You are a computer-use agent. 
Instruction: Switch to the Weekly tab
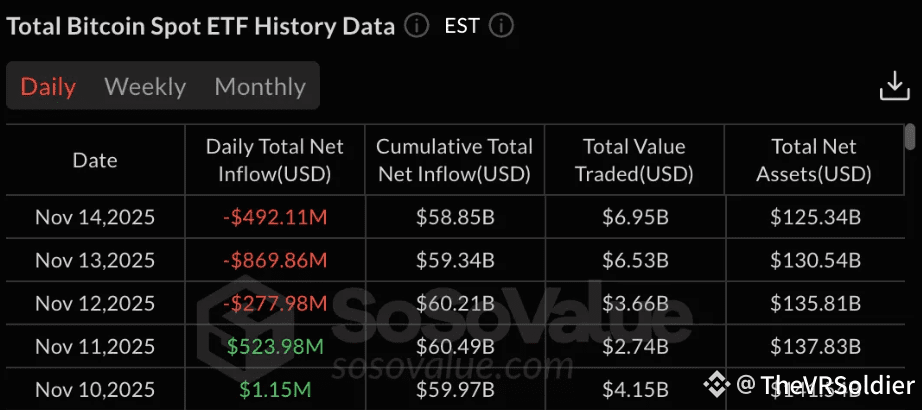point(145,87)
